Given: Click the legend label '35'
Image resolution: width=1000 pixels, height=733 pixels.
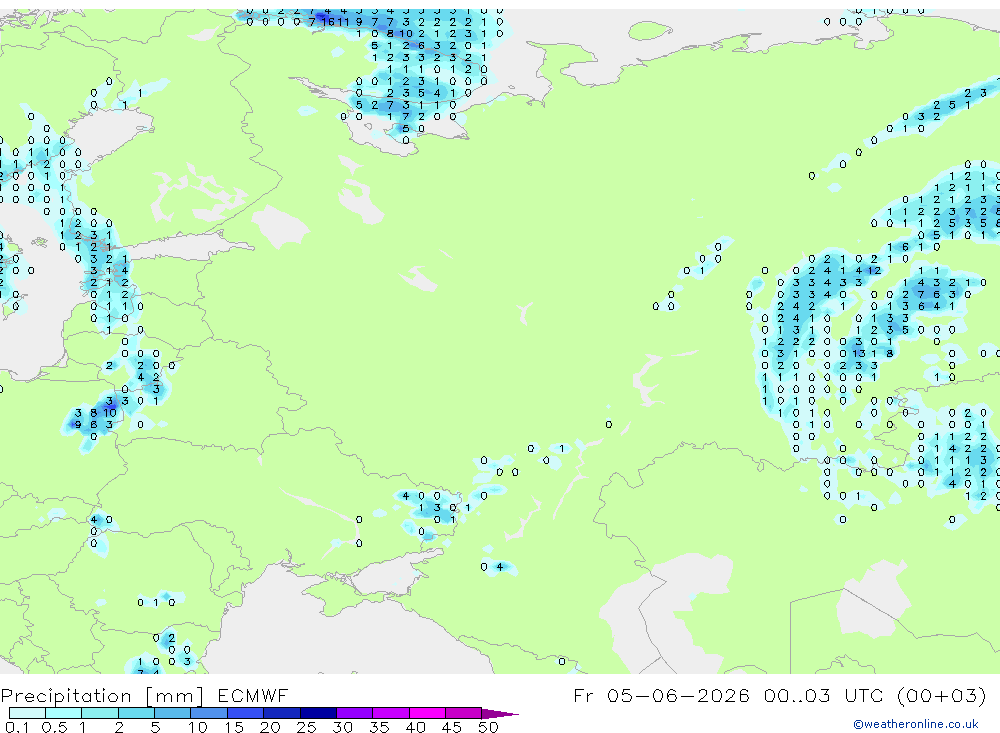Looking at the screenshot, I should (x=379, y=727).
